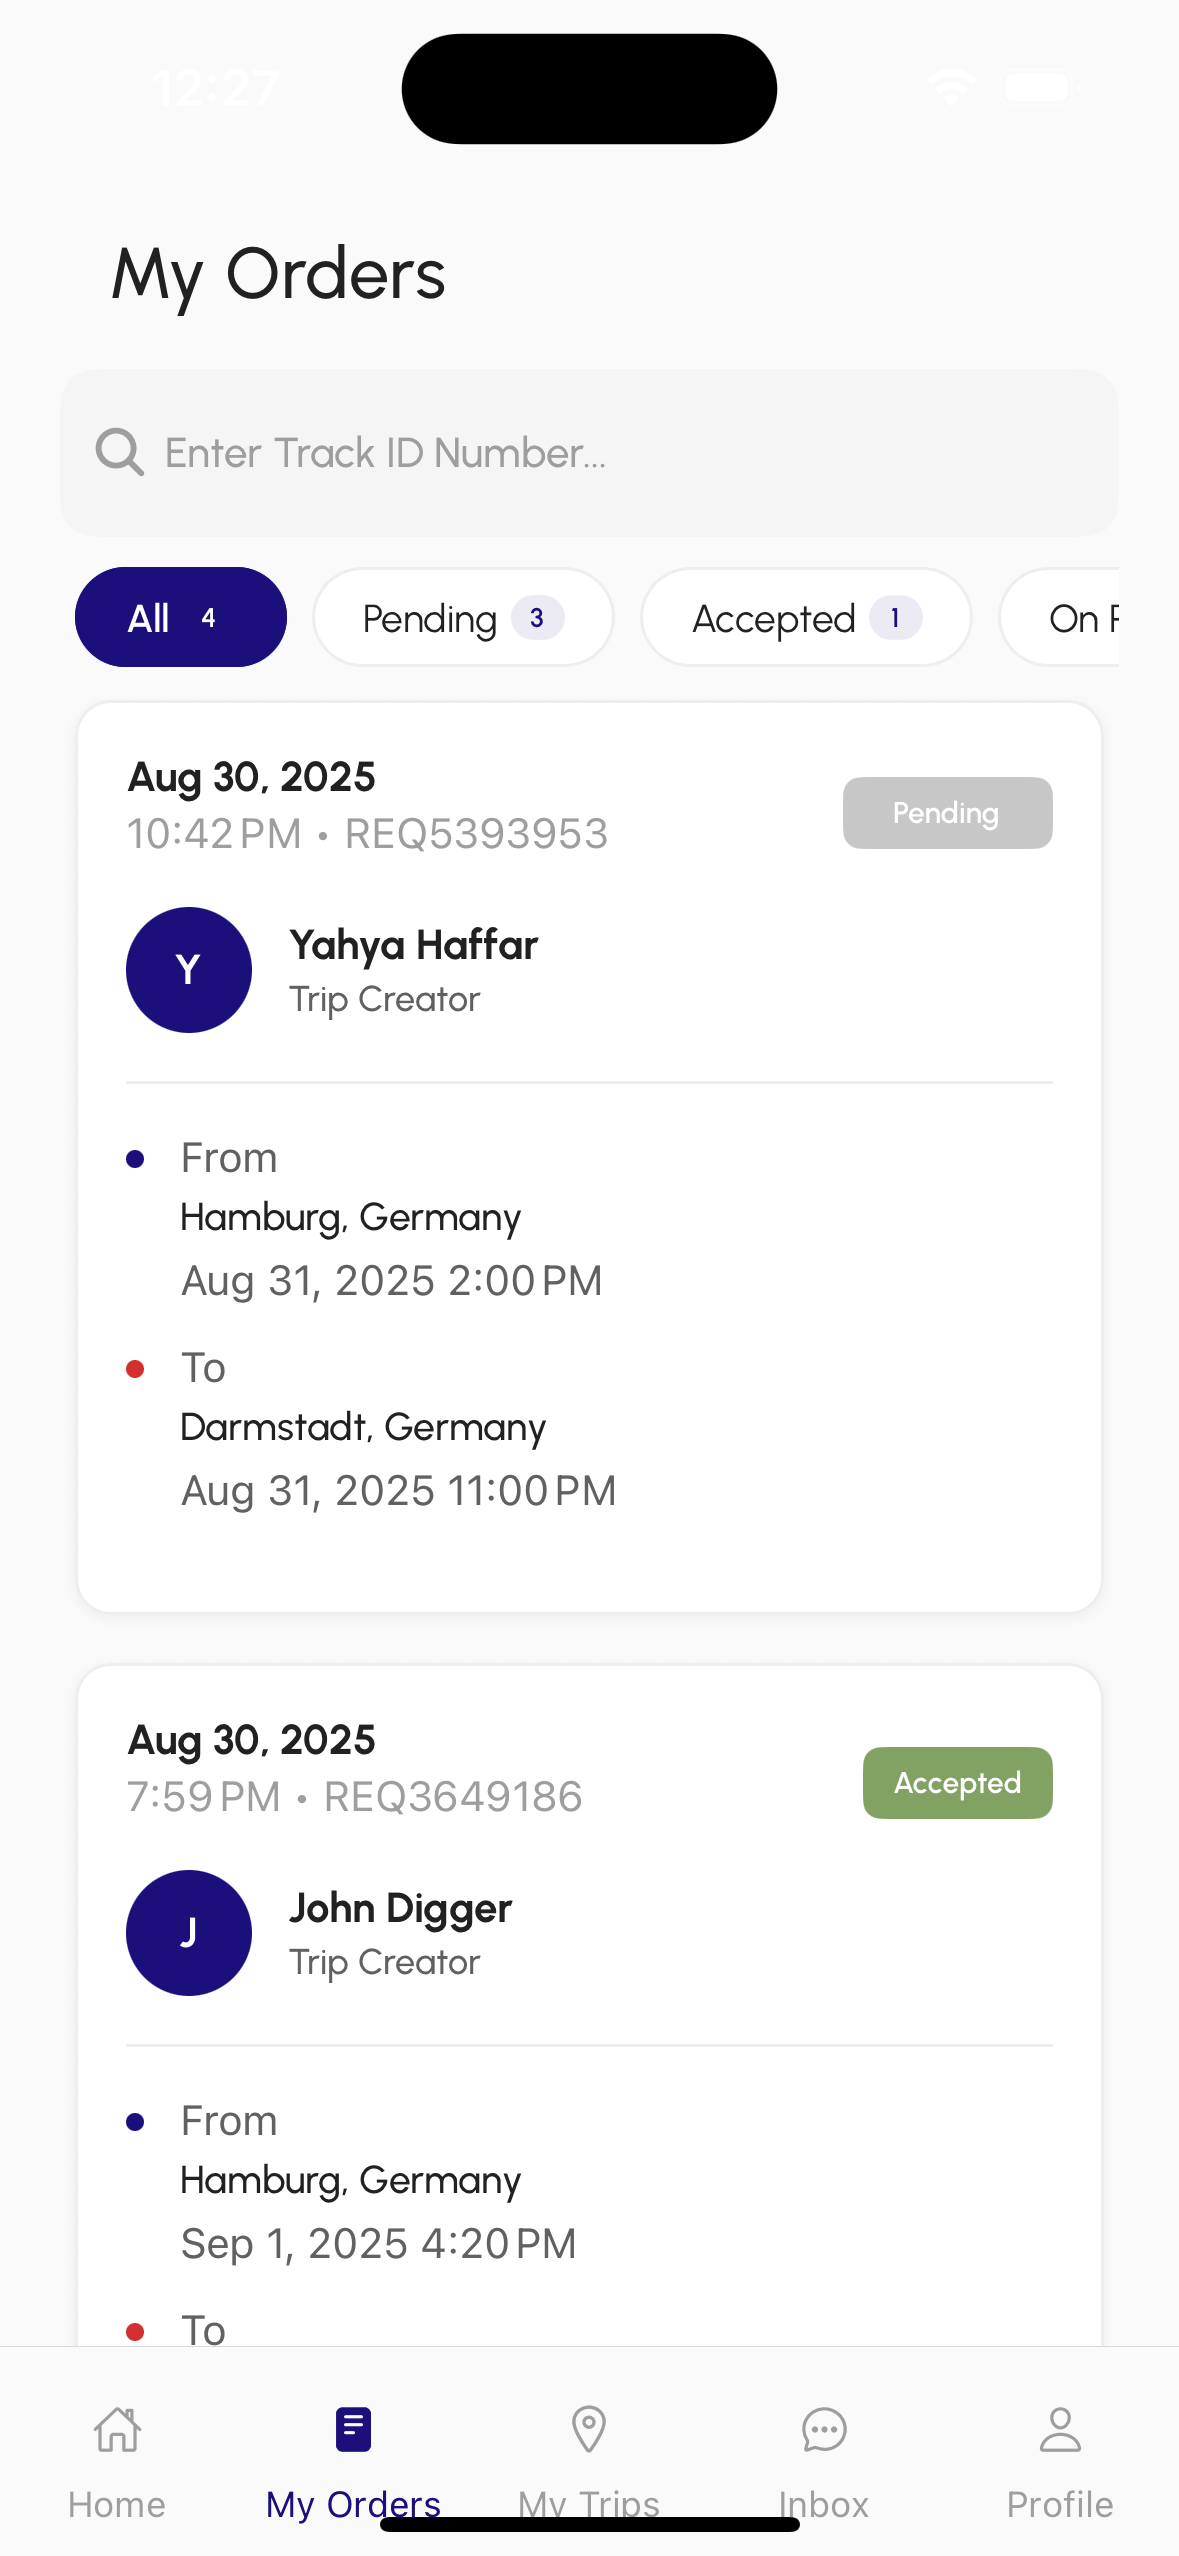Tap the Yahya Haffar trip creator name
The image size is (1179, 2556).
pos(414,945)
